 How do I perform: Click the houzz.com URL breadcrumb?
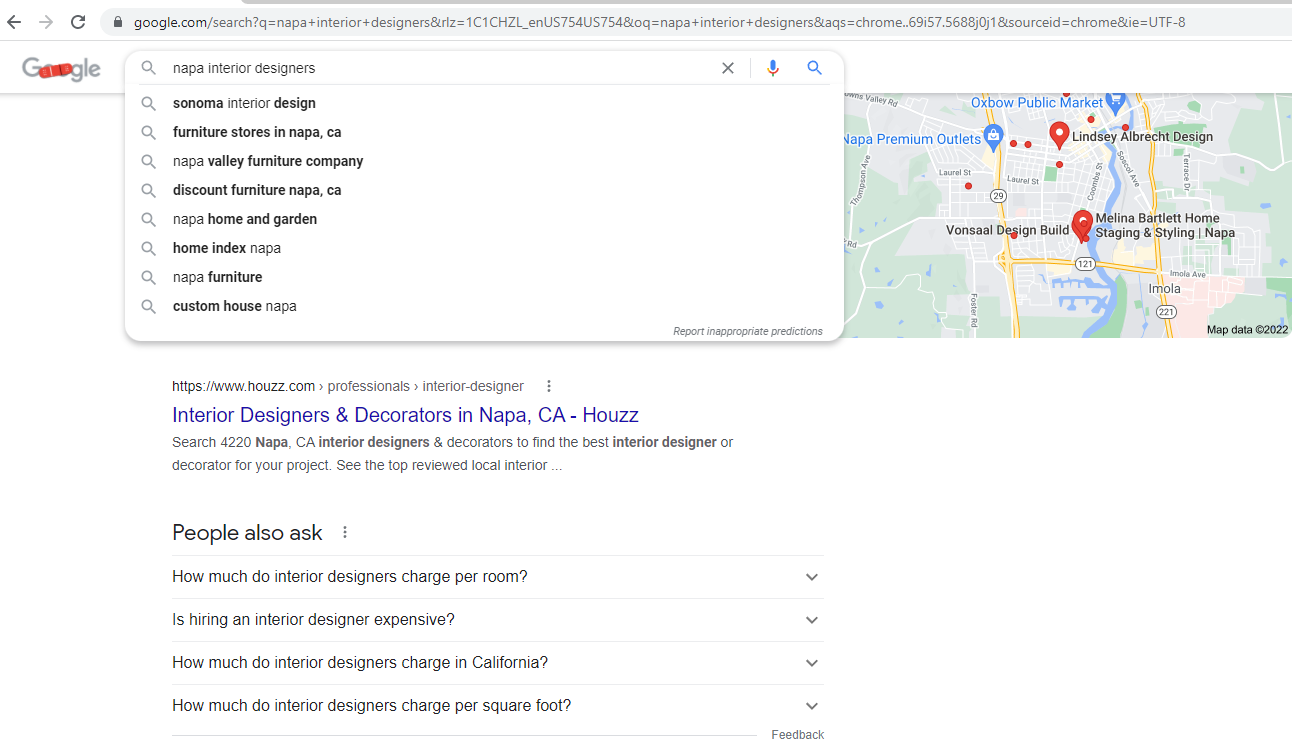coord(348,386)
